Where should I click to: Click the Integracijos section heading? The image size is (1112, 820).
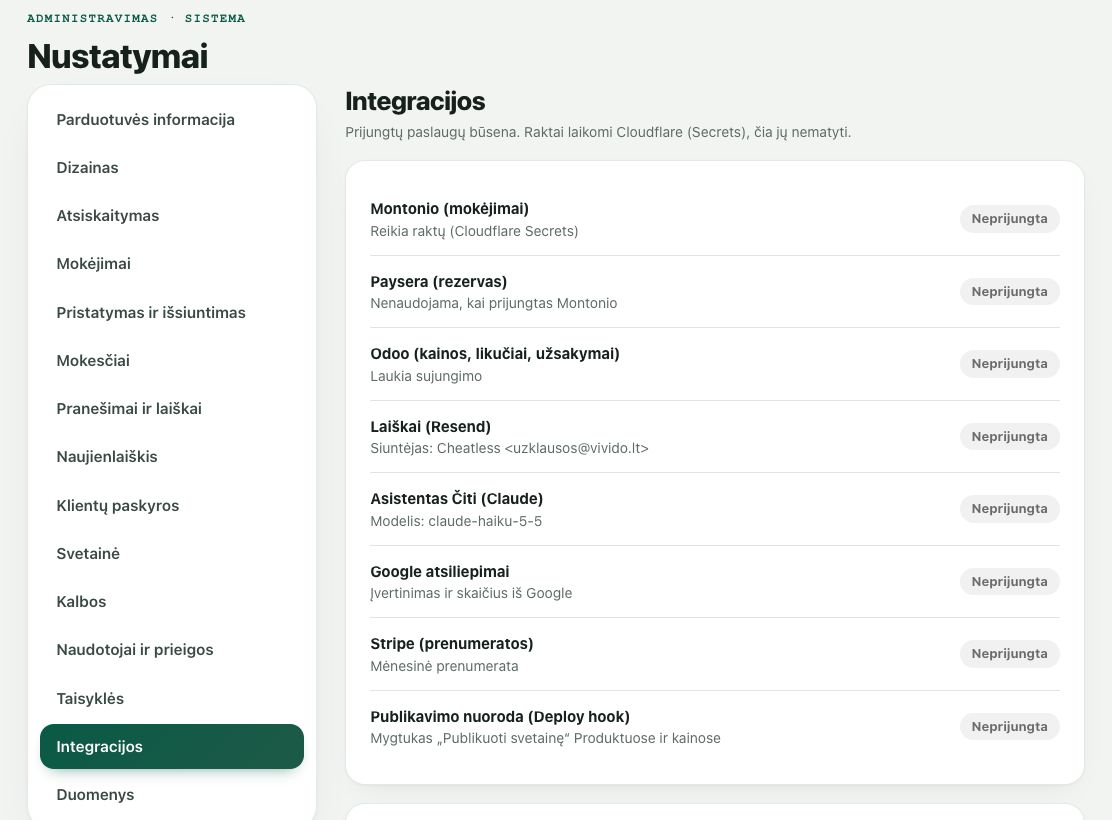pyautogui.click(x=415, y=101)
